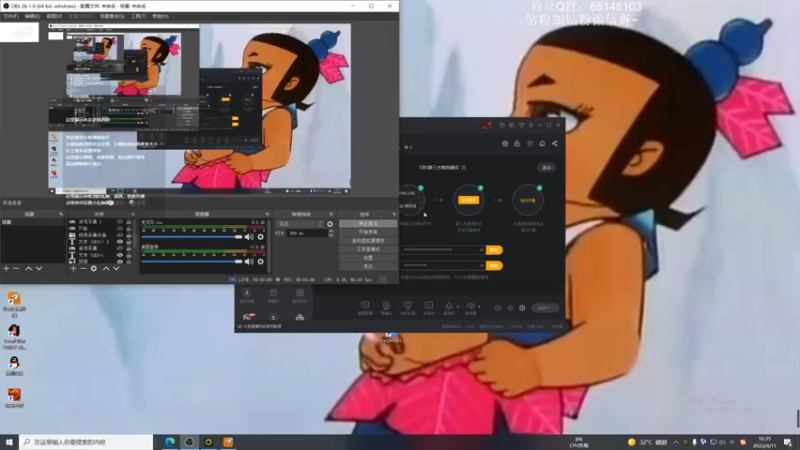Pop out the 场景 dock panel
Viewport: 800px width, 450px height.
(61, 214)
